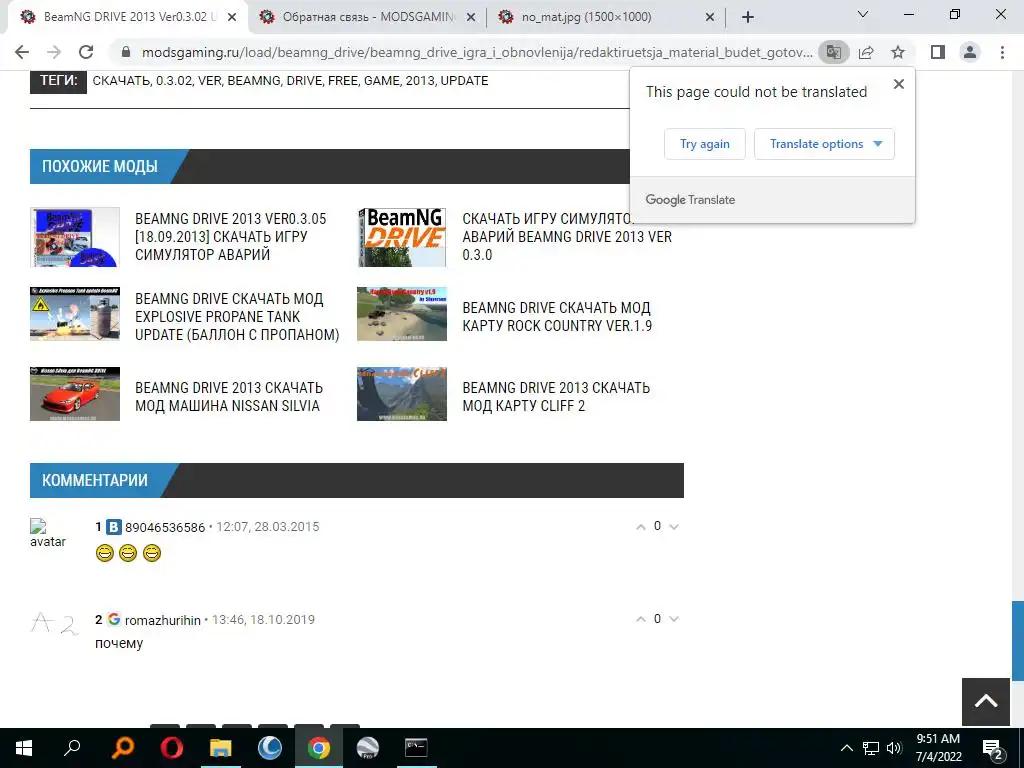The width and height of the screenshot is (1024, 768).
Task: Upvote comment by 89046536586
Action: 641,527
